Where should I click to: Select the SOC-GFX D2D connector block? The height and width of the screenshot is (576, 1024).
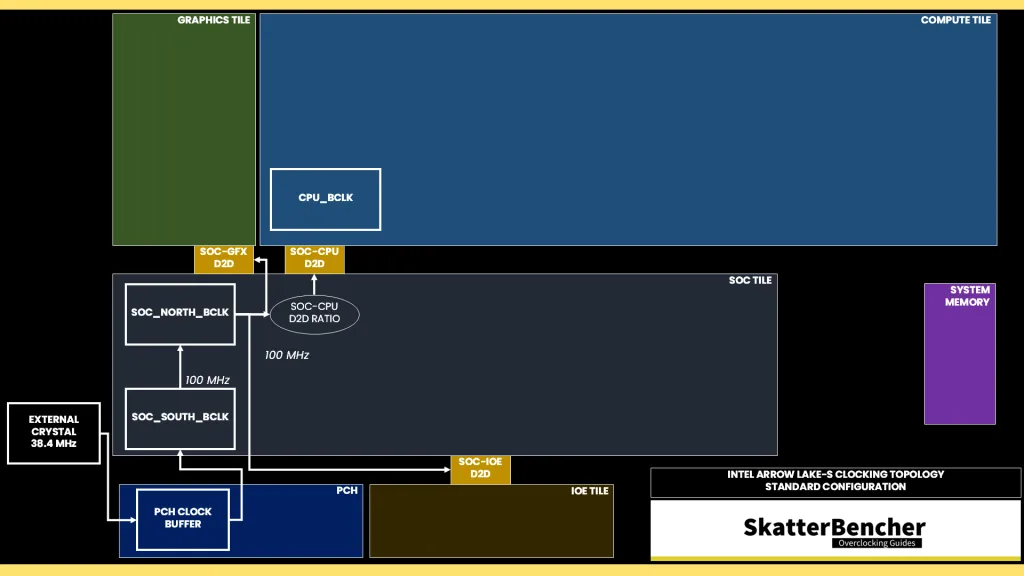click(223, 259)
